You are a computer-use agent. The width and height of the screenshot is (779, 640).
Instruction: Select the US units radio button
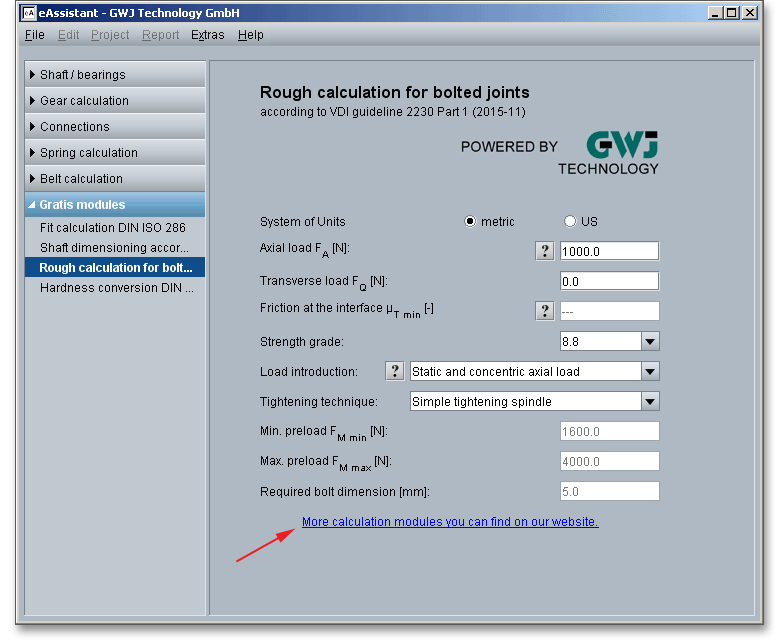[x=570, y=222]
